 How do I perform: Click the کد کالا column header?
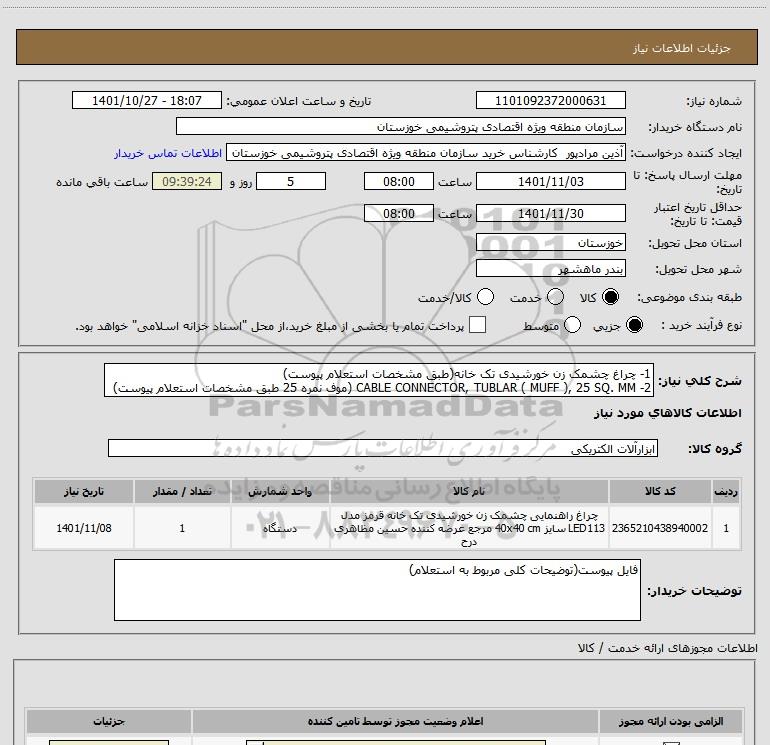tap(660, 491)
